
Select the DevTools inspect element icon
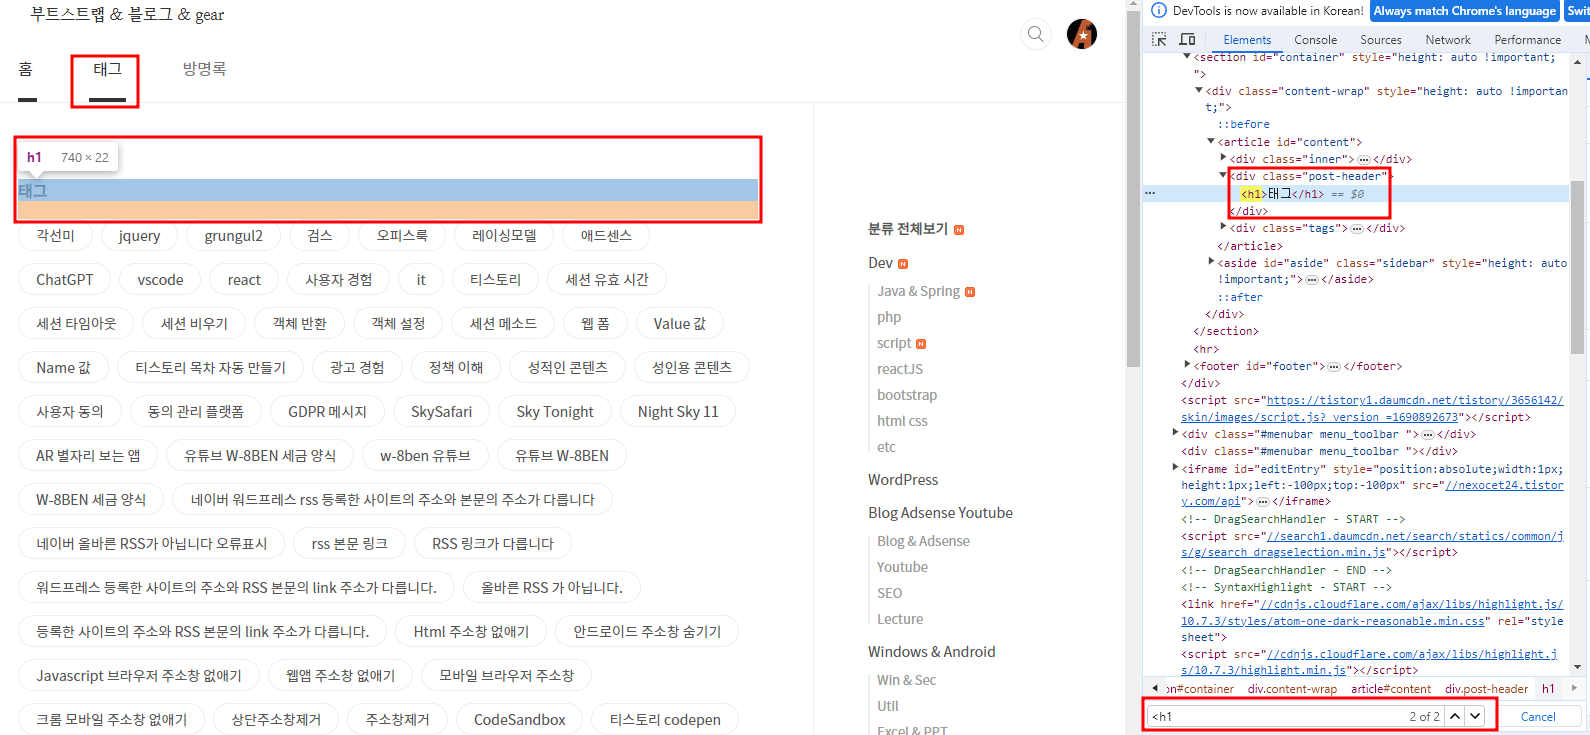(1159, 39)
